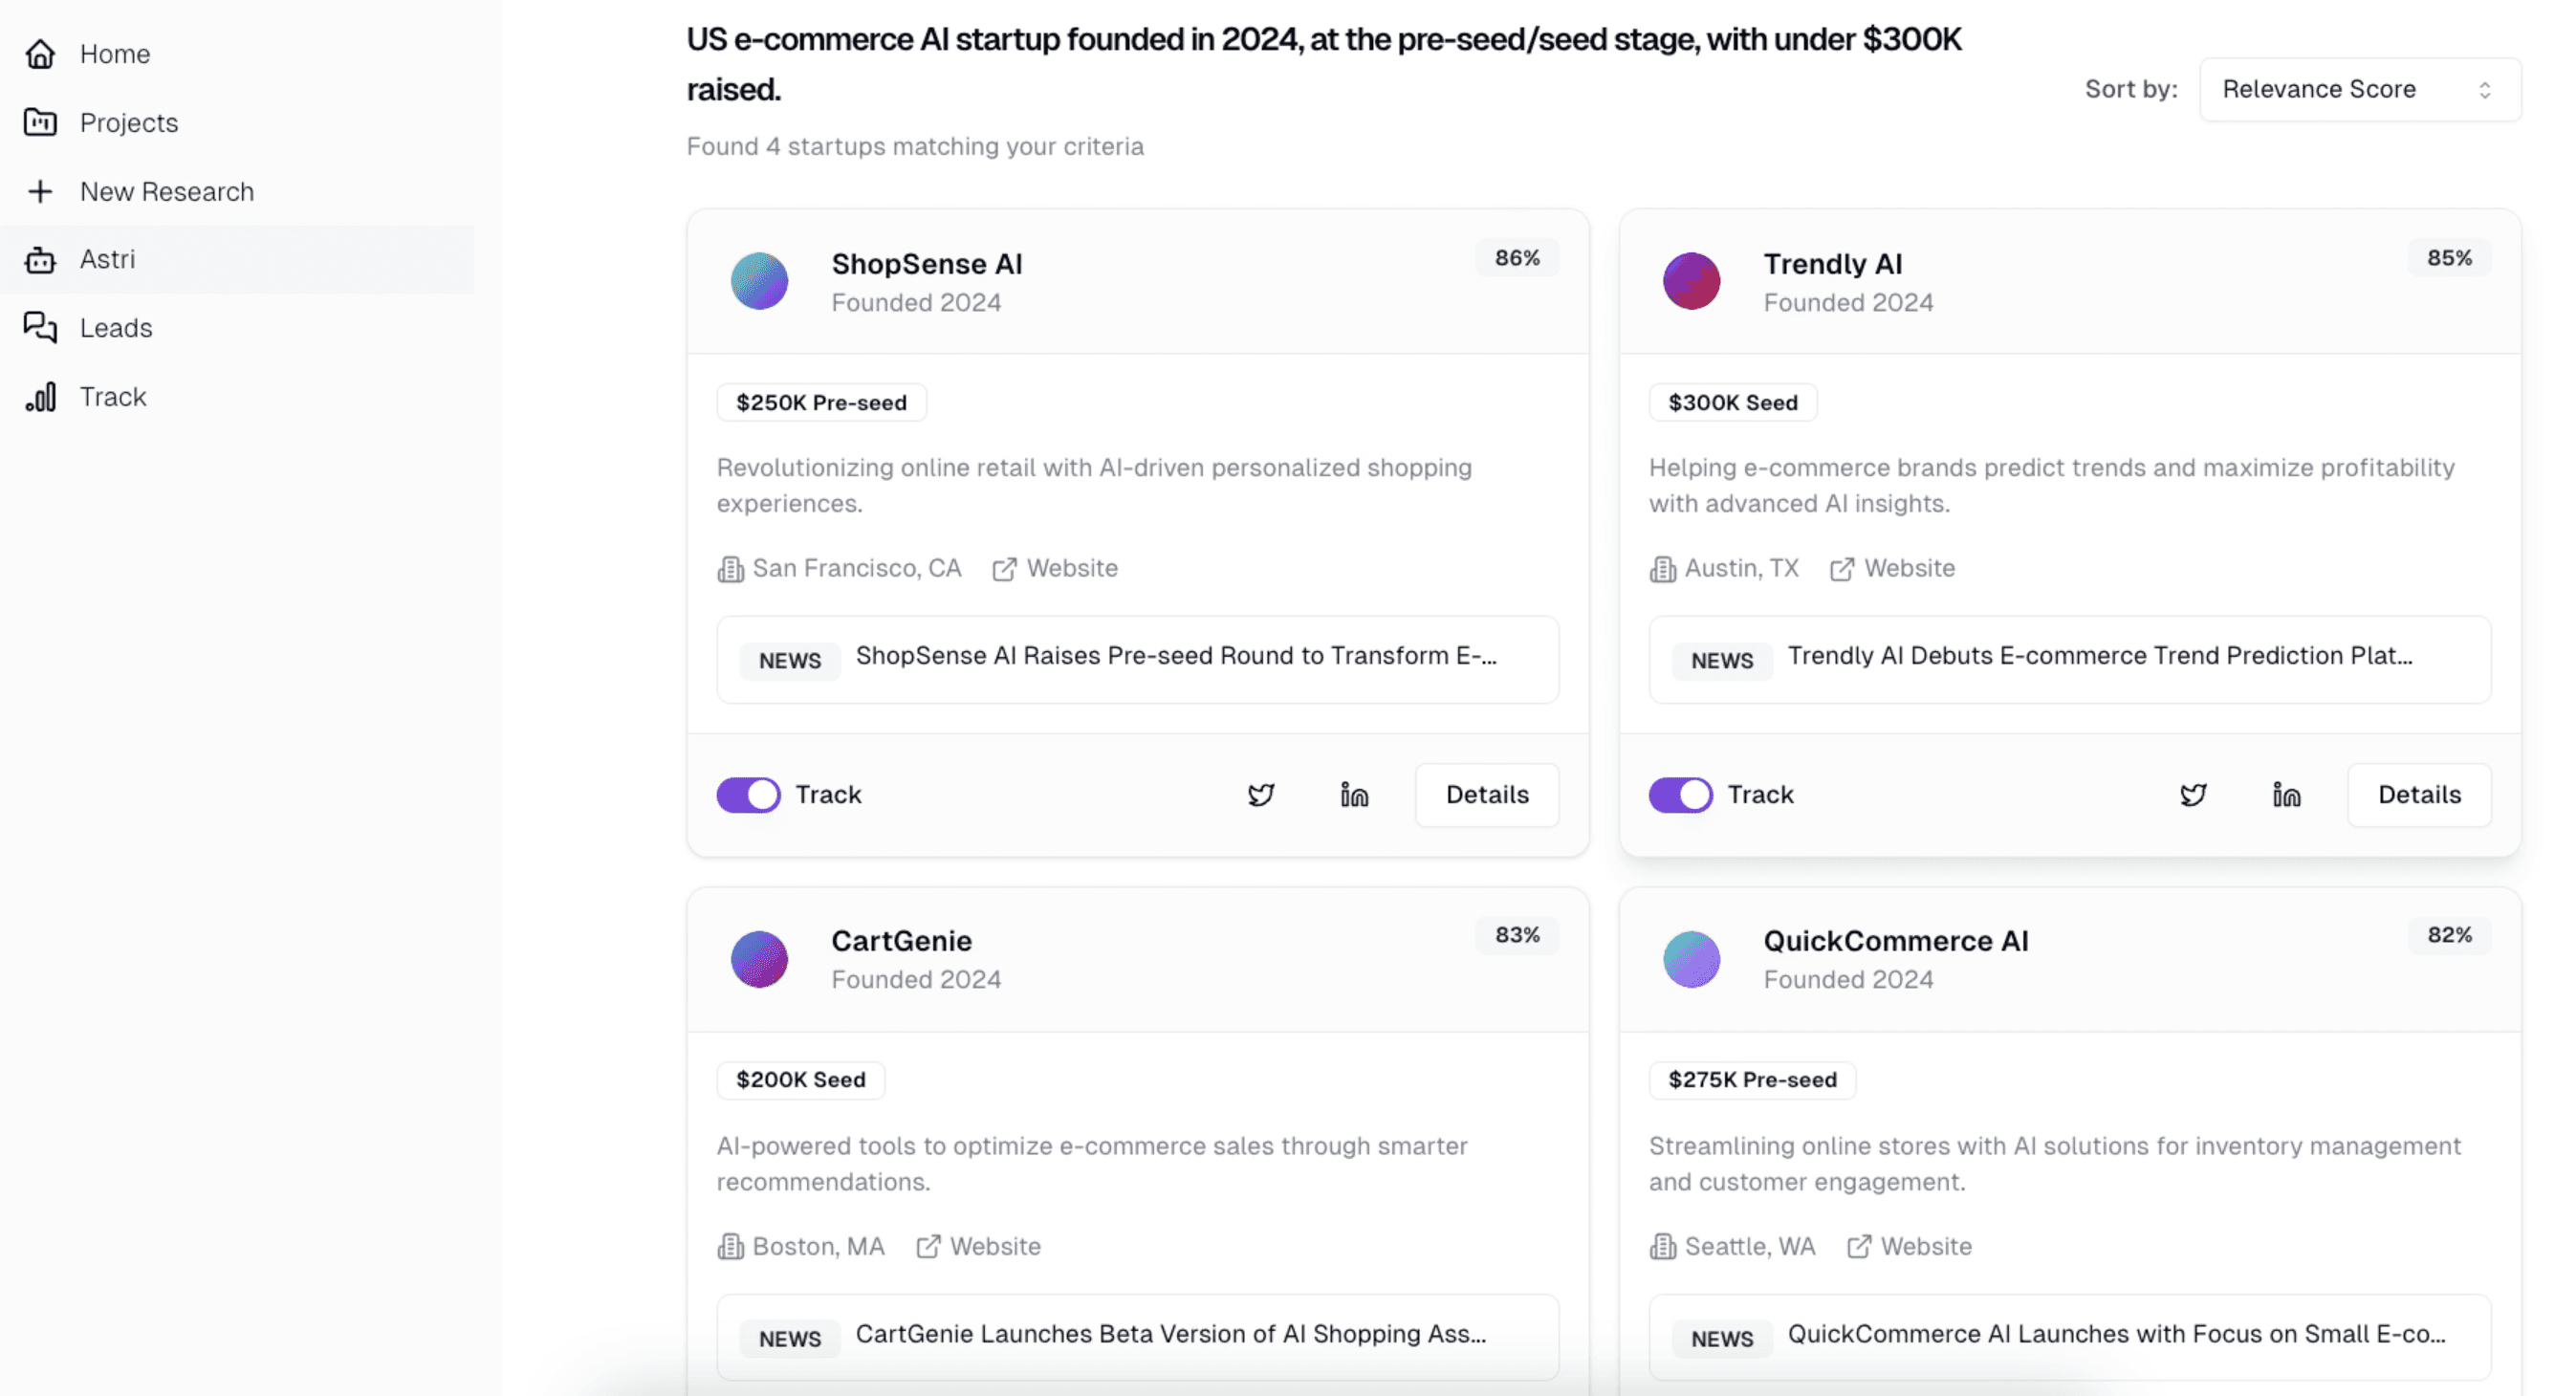
Task: Click QuickCommerce AI gradient logo avatar
Action: point(1691,959)
